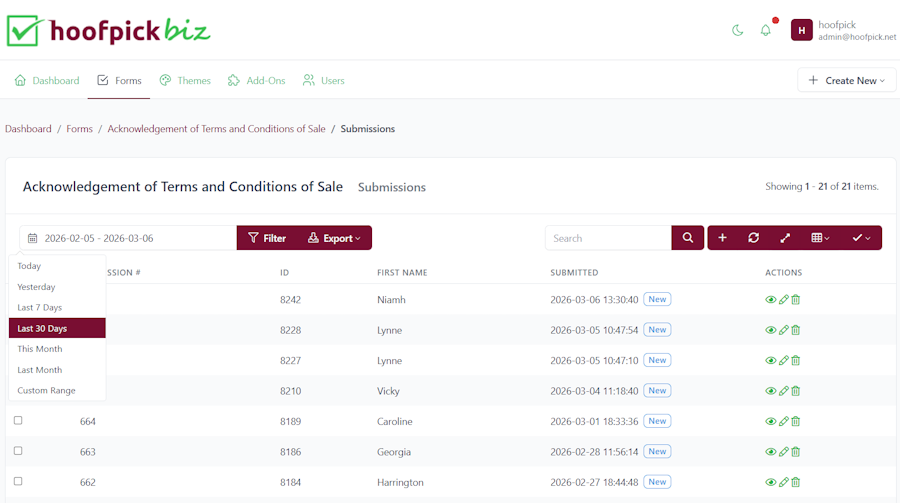Go to Themes tab
The height and width of the screenshot is (503, 900).
click(x=185, y=80)
